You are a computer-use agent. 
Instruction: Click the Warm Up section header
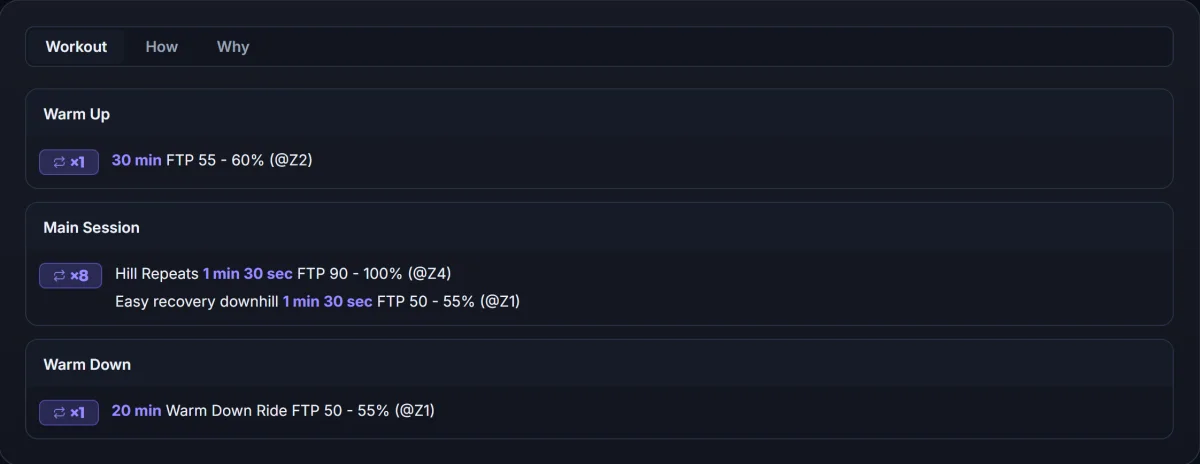click(77, 114)
